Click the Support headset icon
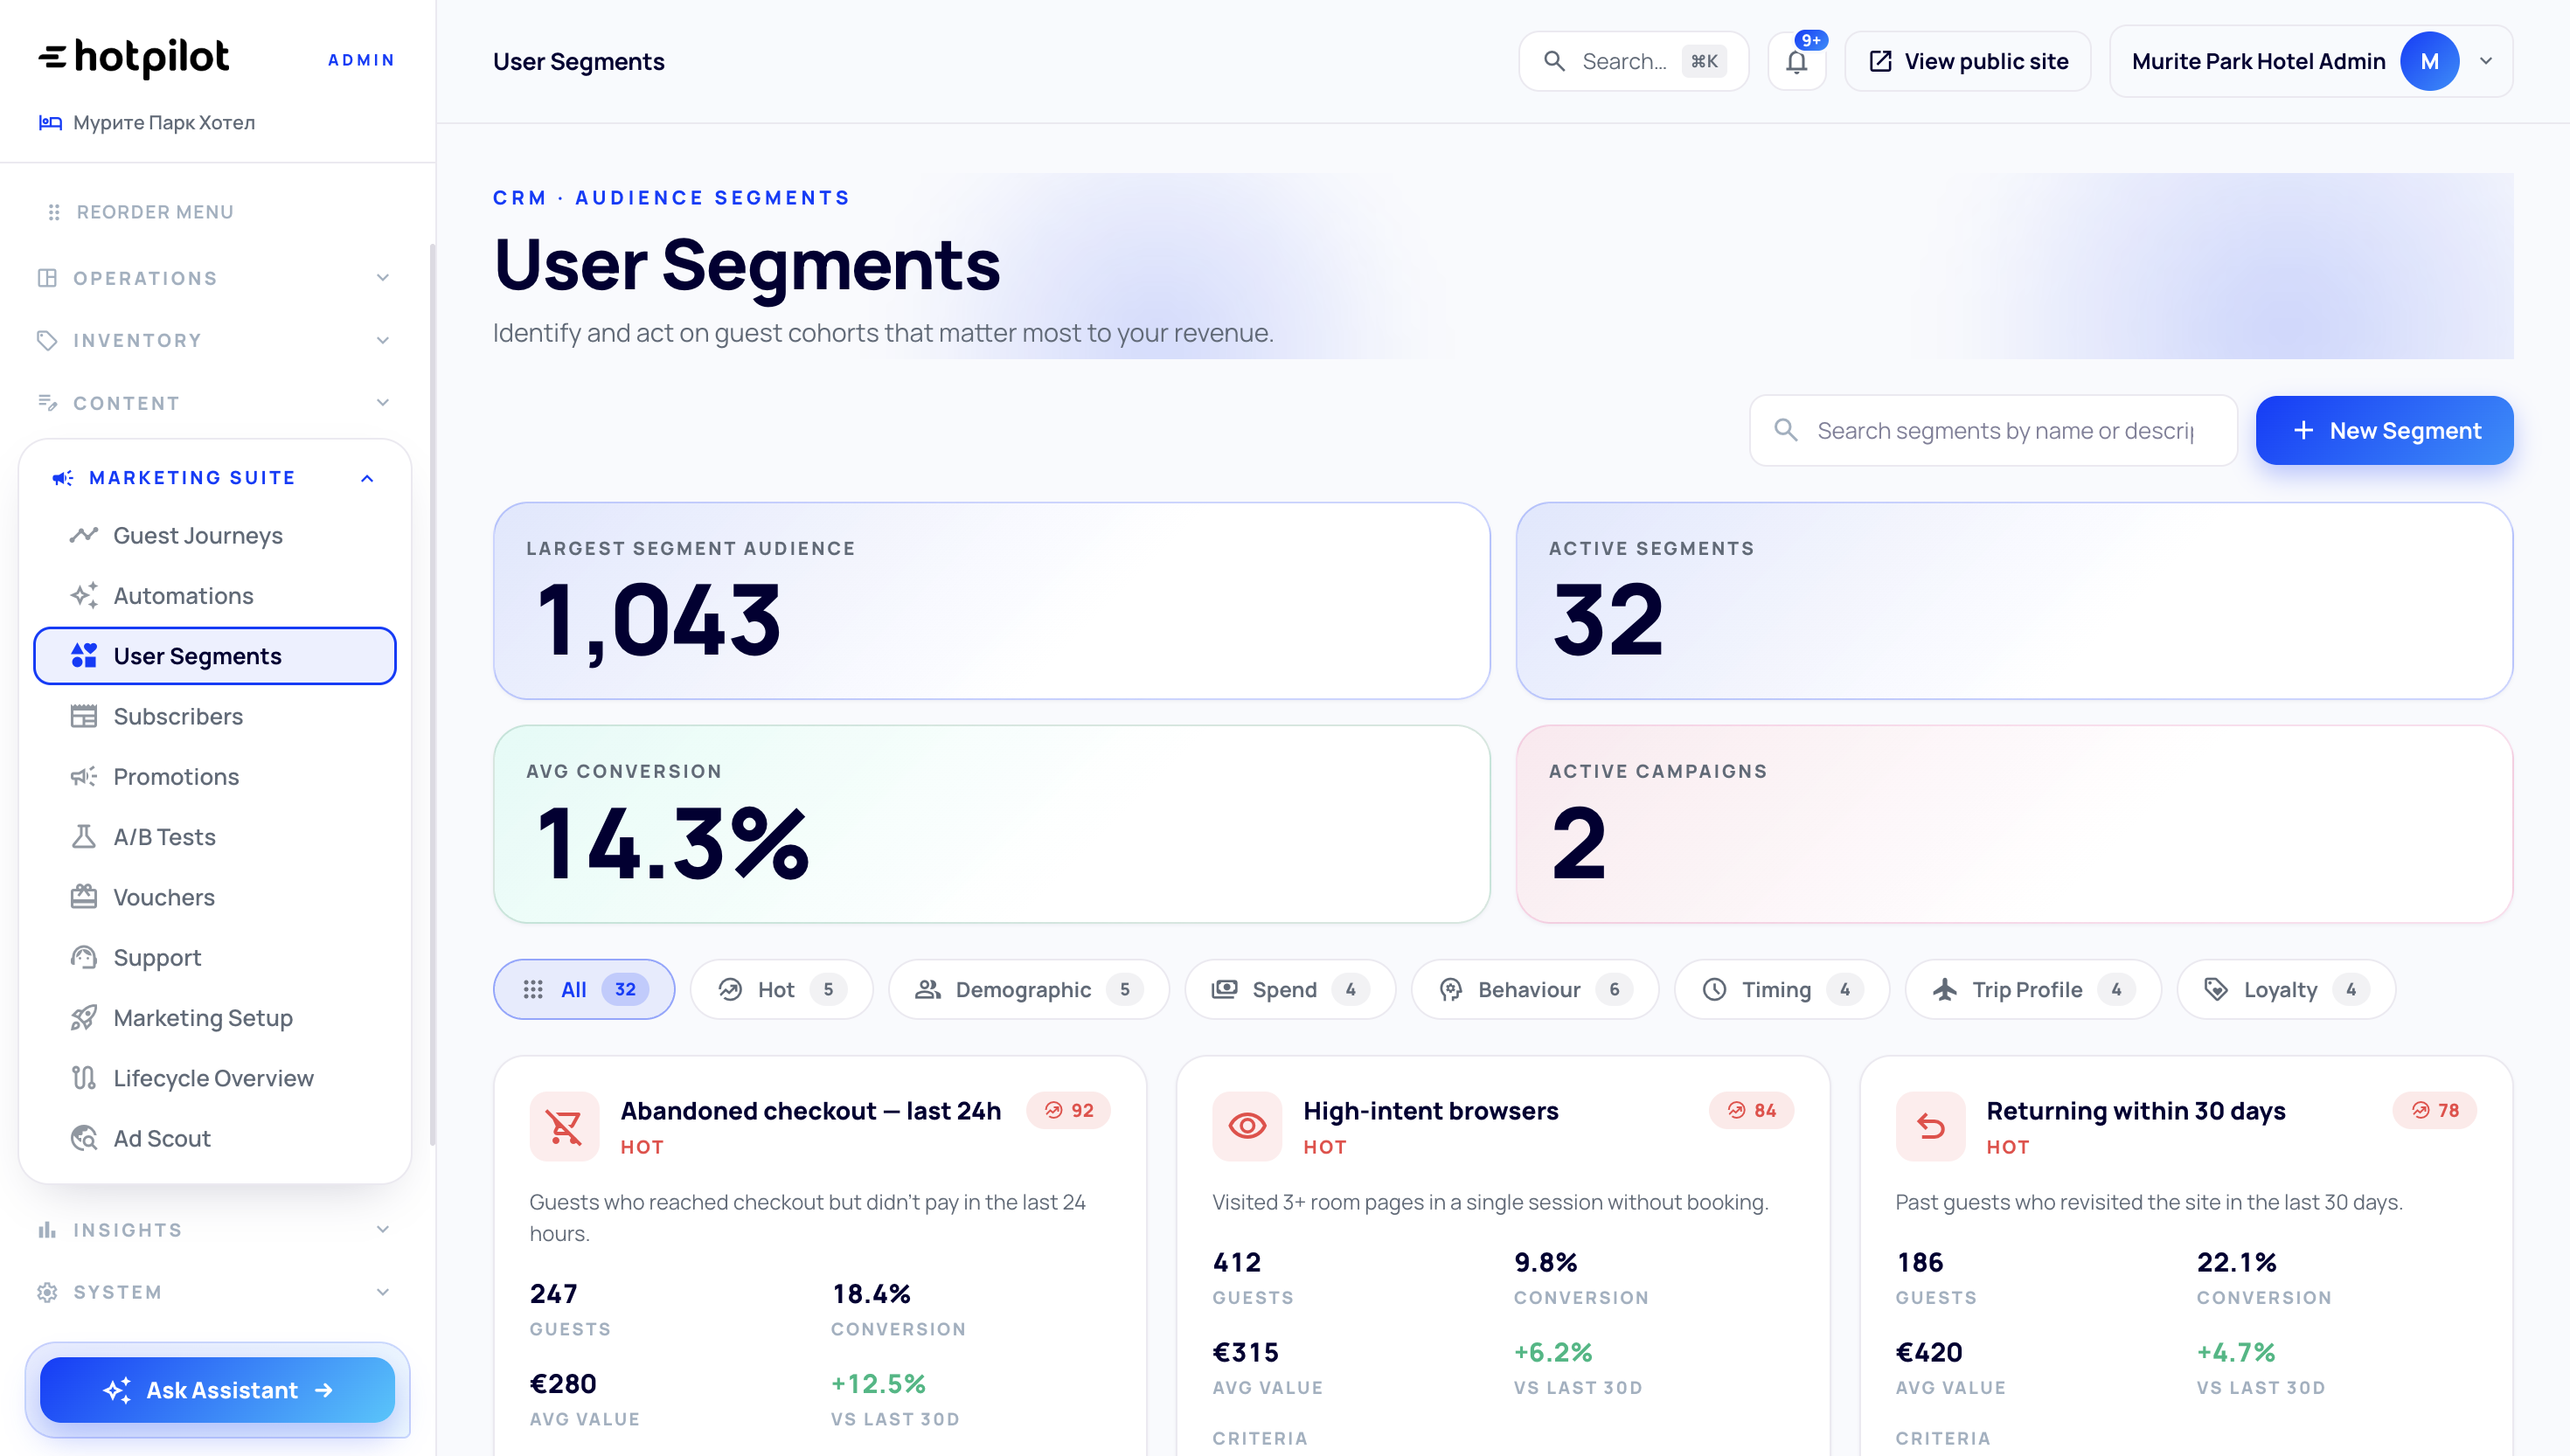Viewport: 2570px width, 1456px height. click(x=84, y=957)
